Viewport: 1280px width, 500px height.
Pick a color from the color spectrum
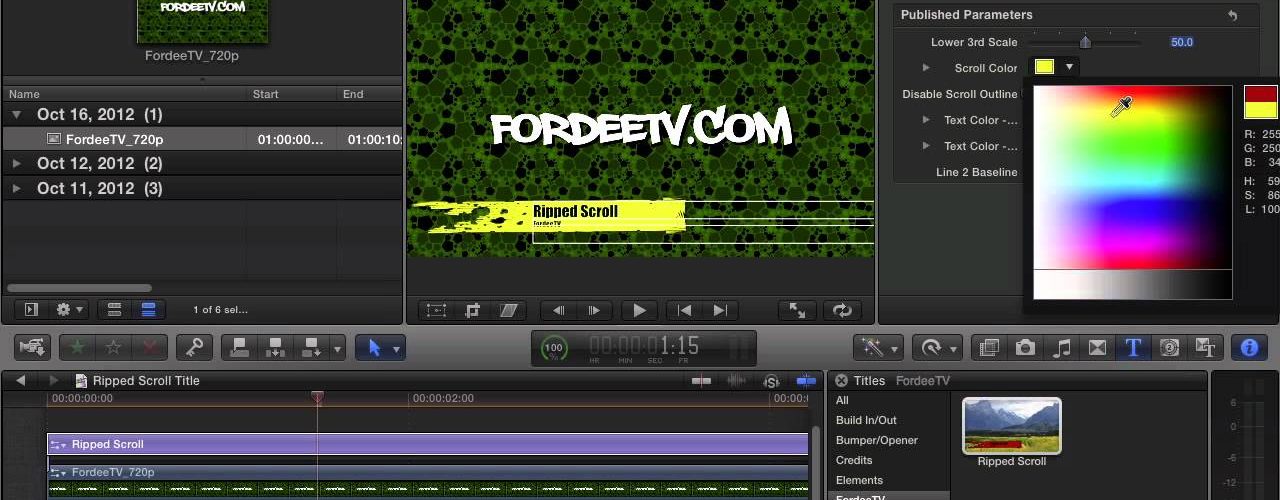coord(1133,177)
